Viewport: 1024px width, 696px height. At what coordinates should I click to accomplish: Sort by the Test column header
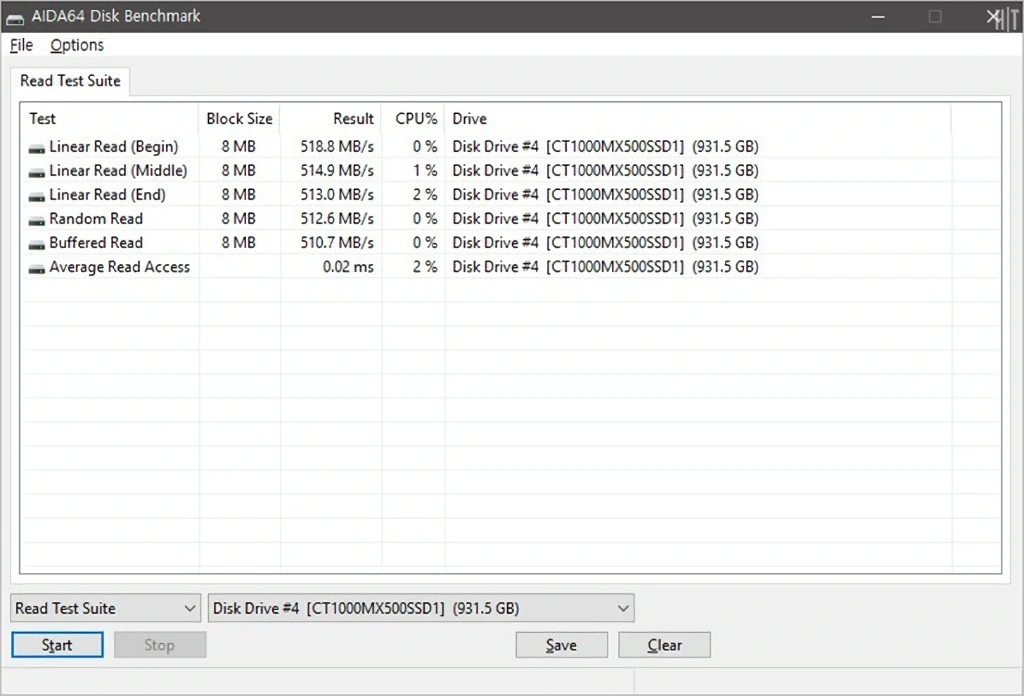click(x=110, y=119)
